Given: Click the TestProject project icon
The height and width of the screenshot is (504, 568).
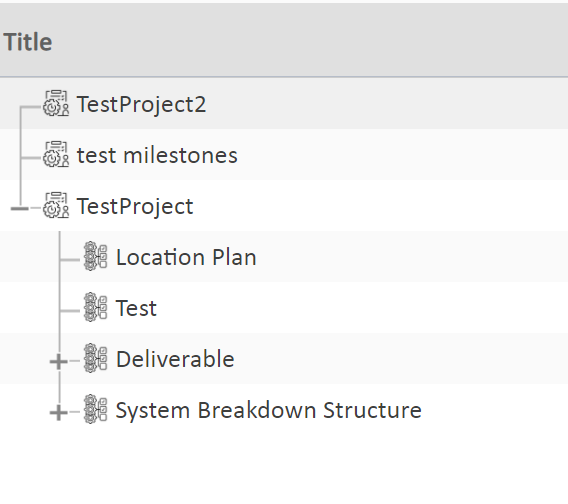Looking at the screenshot, I should [56, 206].
